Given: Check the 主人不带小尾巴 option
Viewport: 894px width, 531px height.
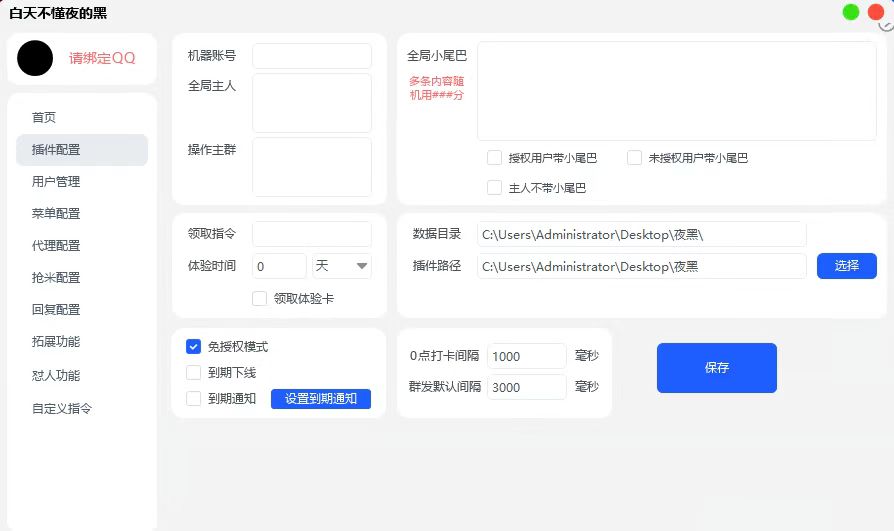Looking at the screenshot, I should tap(494, 188).
